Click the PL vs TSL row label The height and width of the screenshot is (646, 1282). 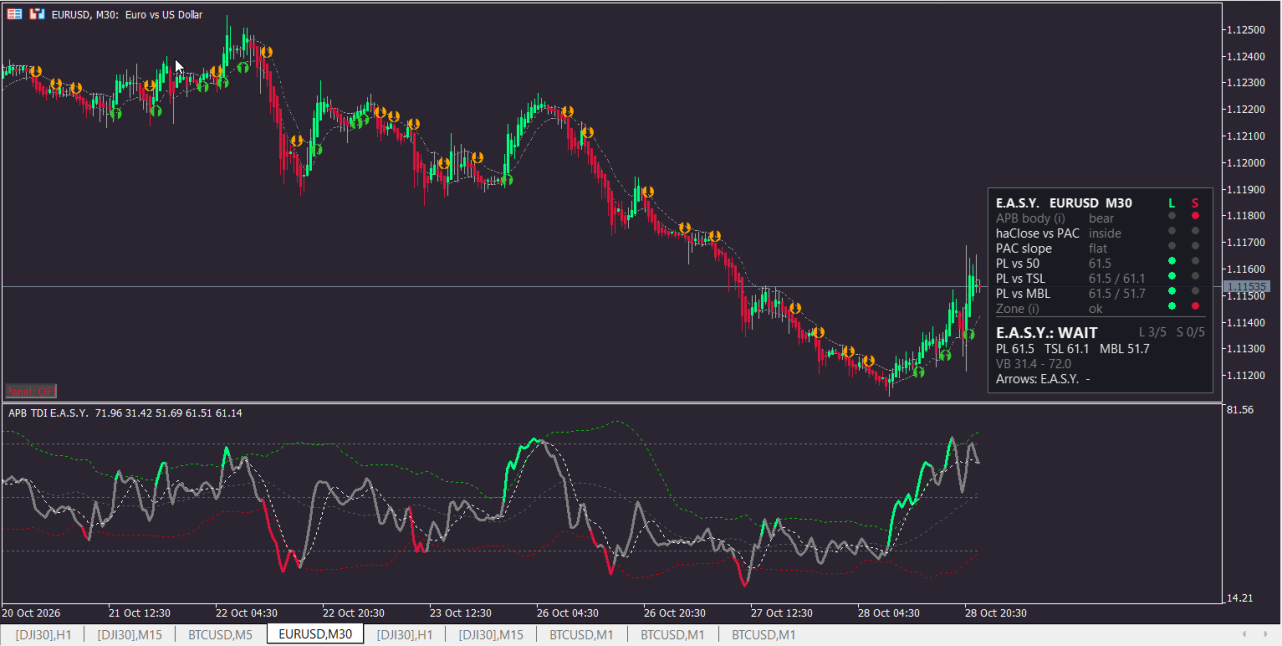(1021, 278)
